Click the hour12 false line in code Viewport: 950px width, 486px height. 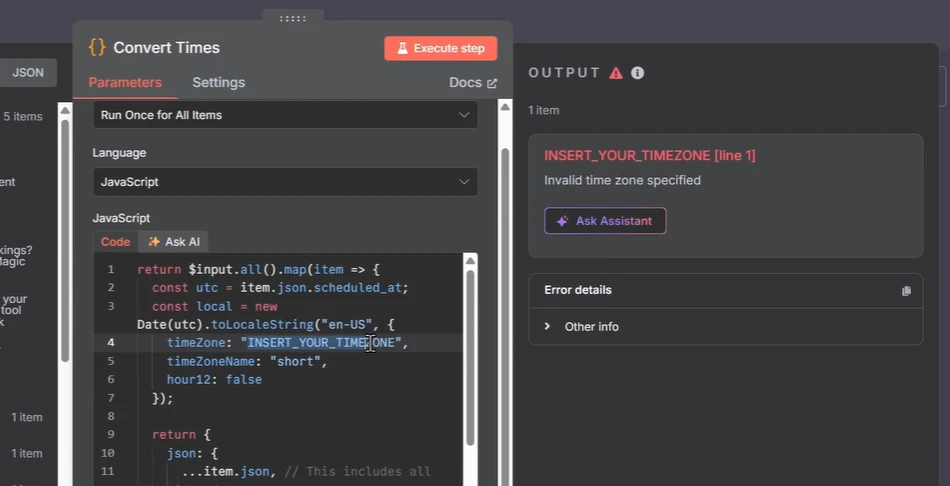pyautogui.click(x=214, y=380)
